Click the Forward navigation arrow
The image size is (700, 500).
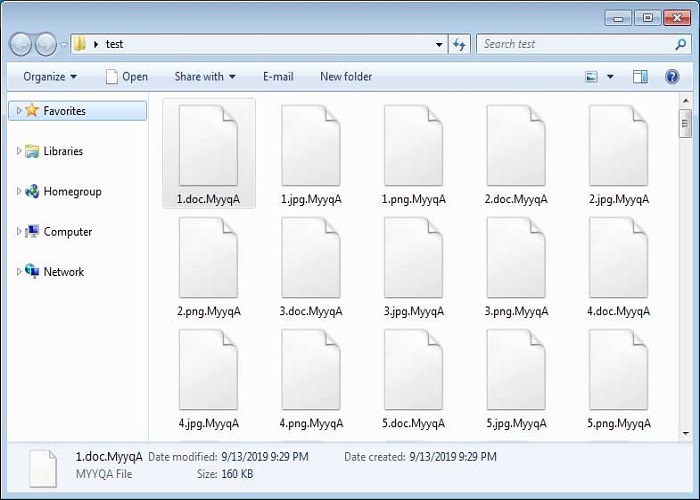45,44
